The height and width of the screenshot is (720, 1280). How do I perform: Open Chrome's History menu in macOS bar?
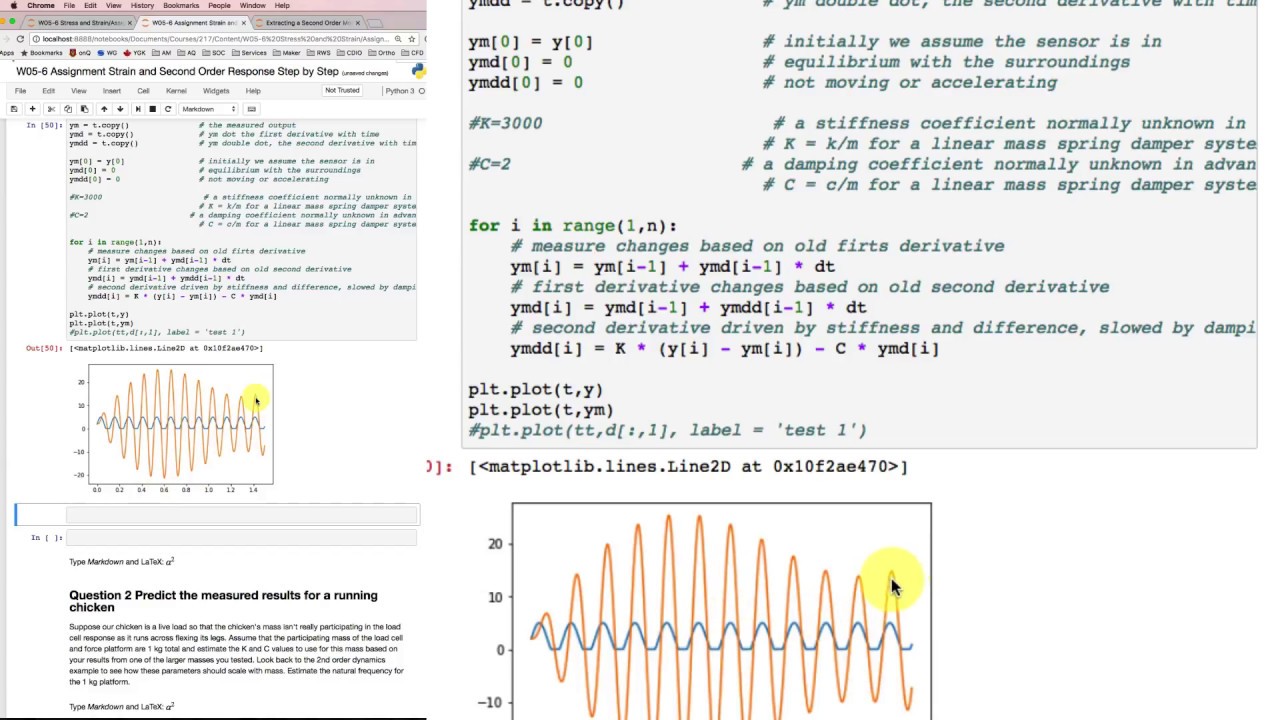[x=142, y=6]
